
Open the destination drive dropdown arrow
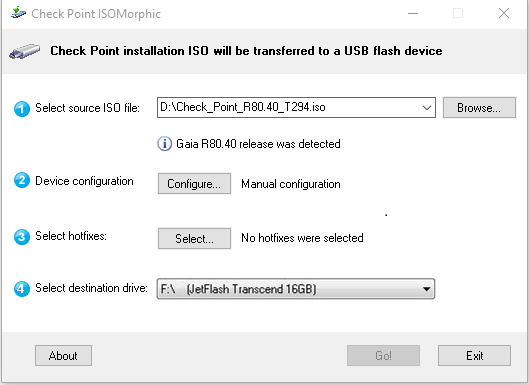(426, 289)
